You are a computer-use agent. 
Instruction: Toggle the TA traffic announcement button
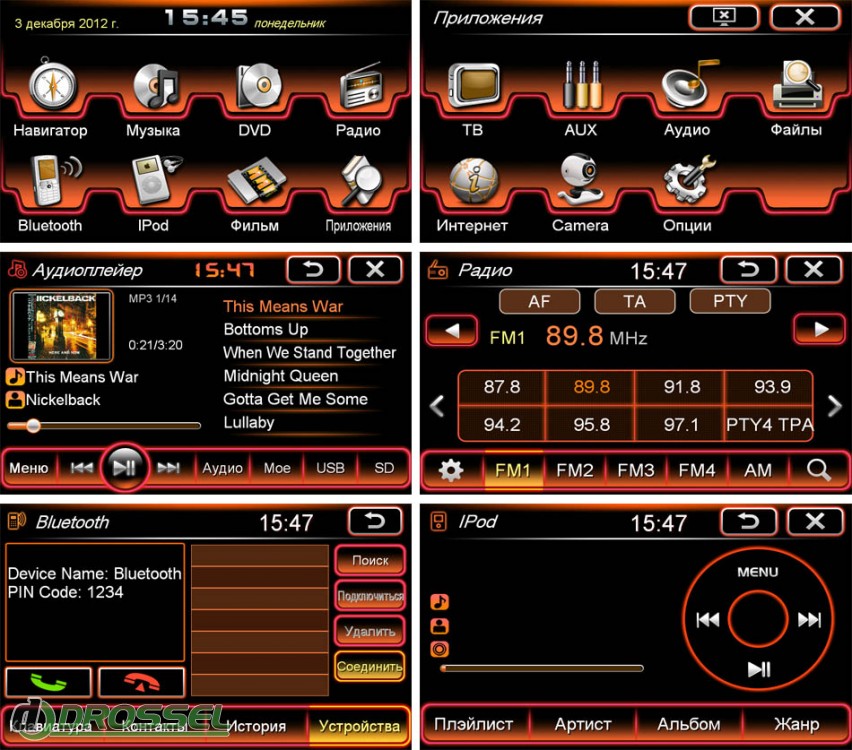[x=634, y=301]
